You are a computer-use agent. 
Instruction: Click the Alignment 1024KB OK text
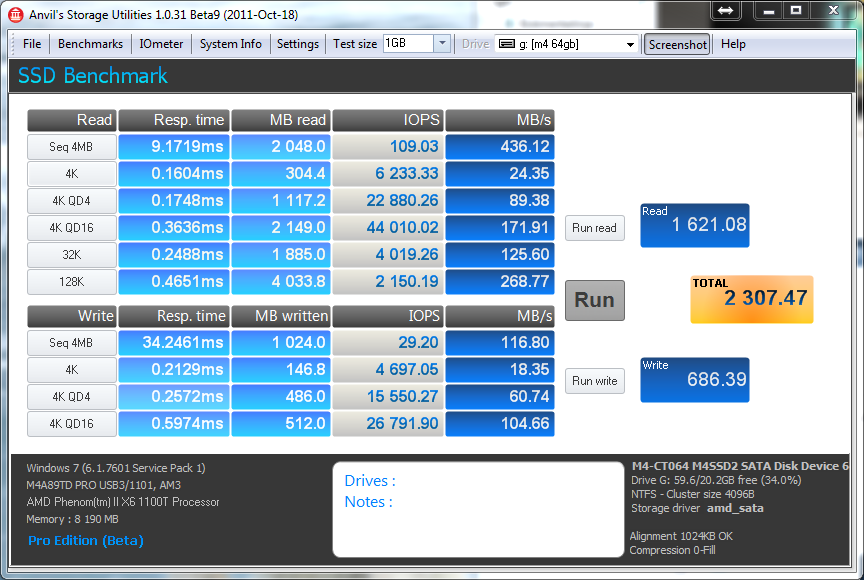[682, 536]
